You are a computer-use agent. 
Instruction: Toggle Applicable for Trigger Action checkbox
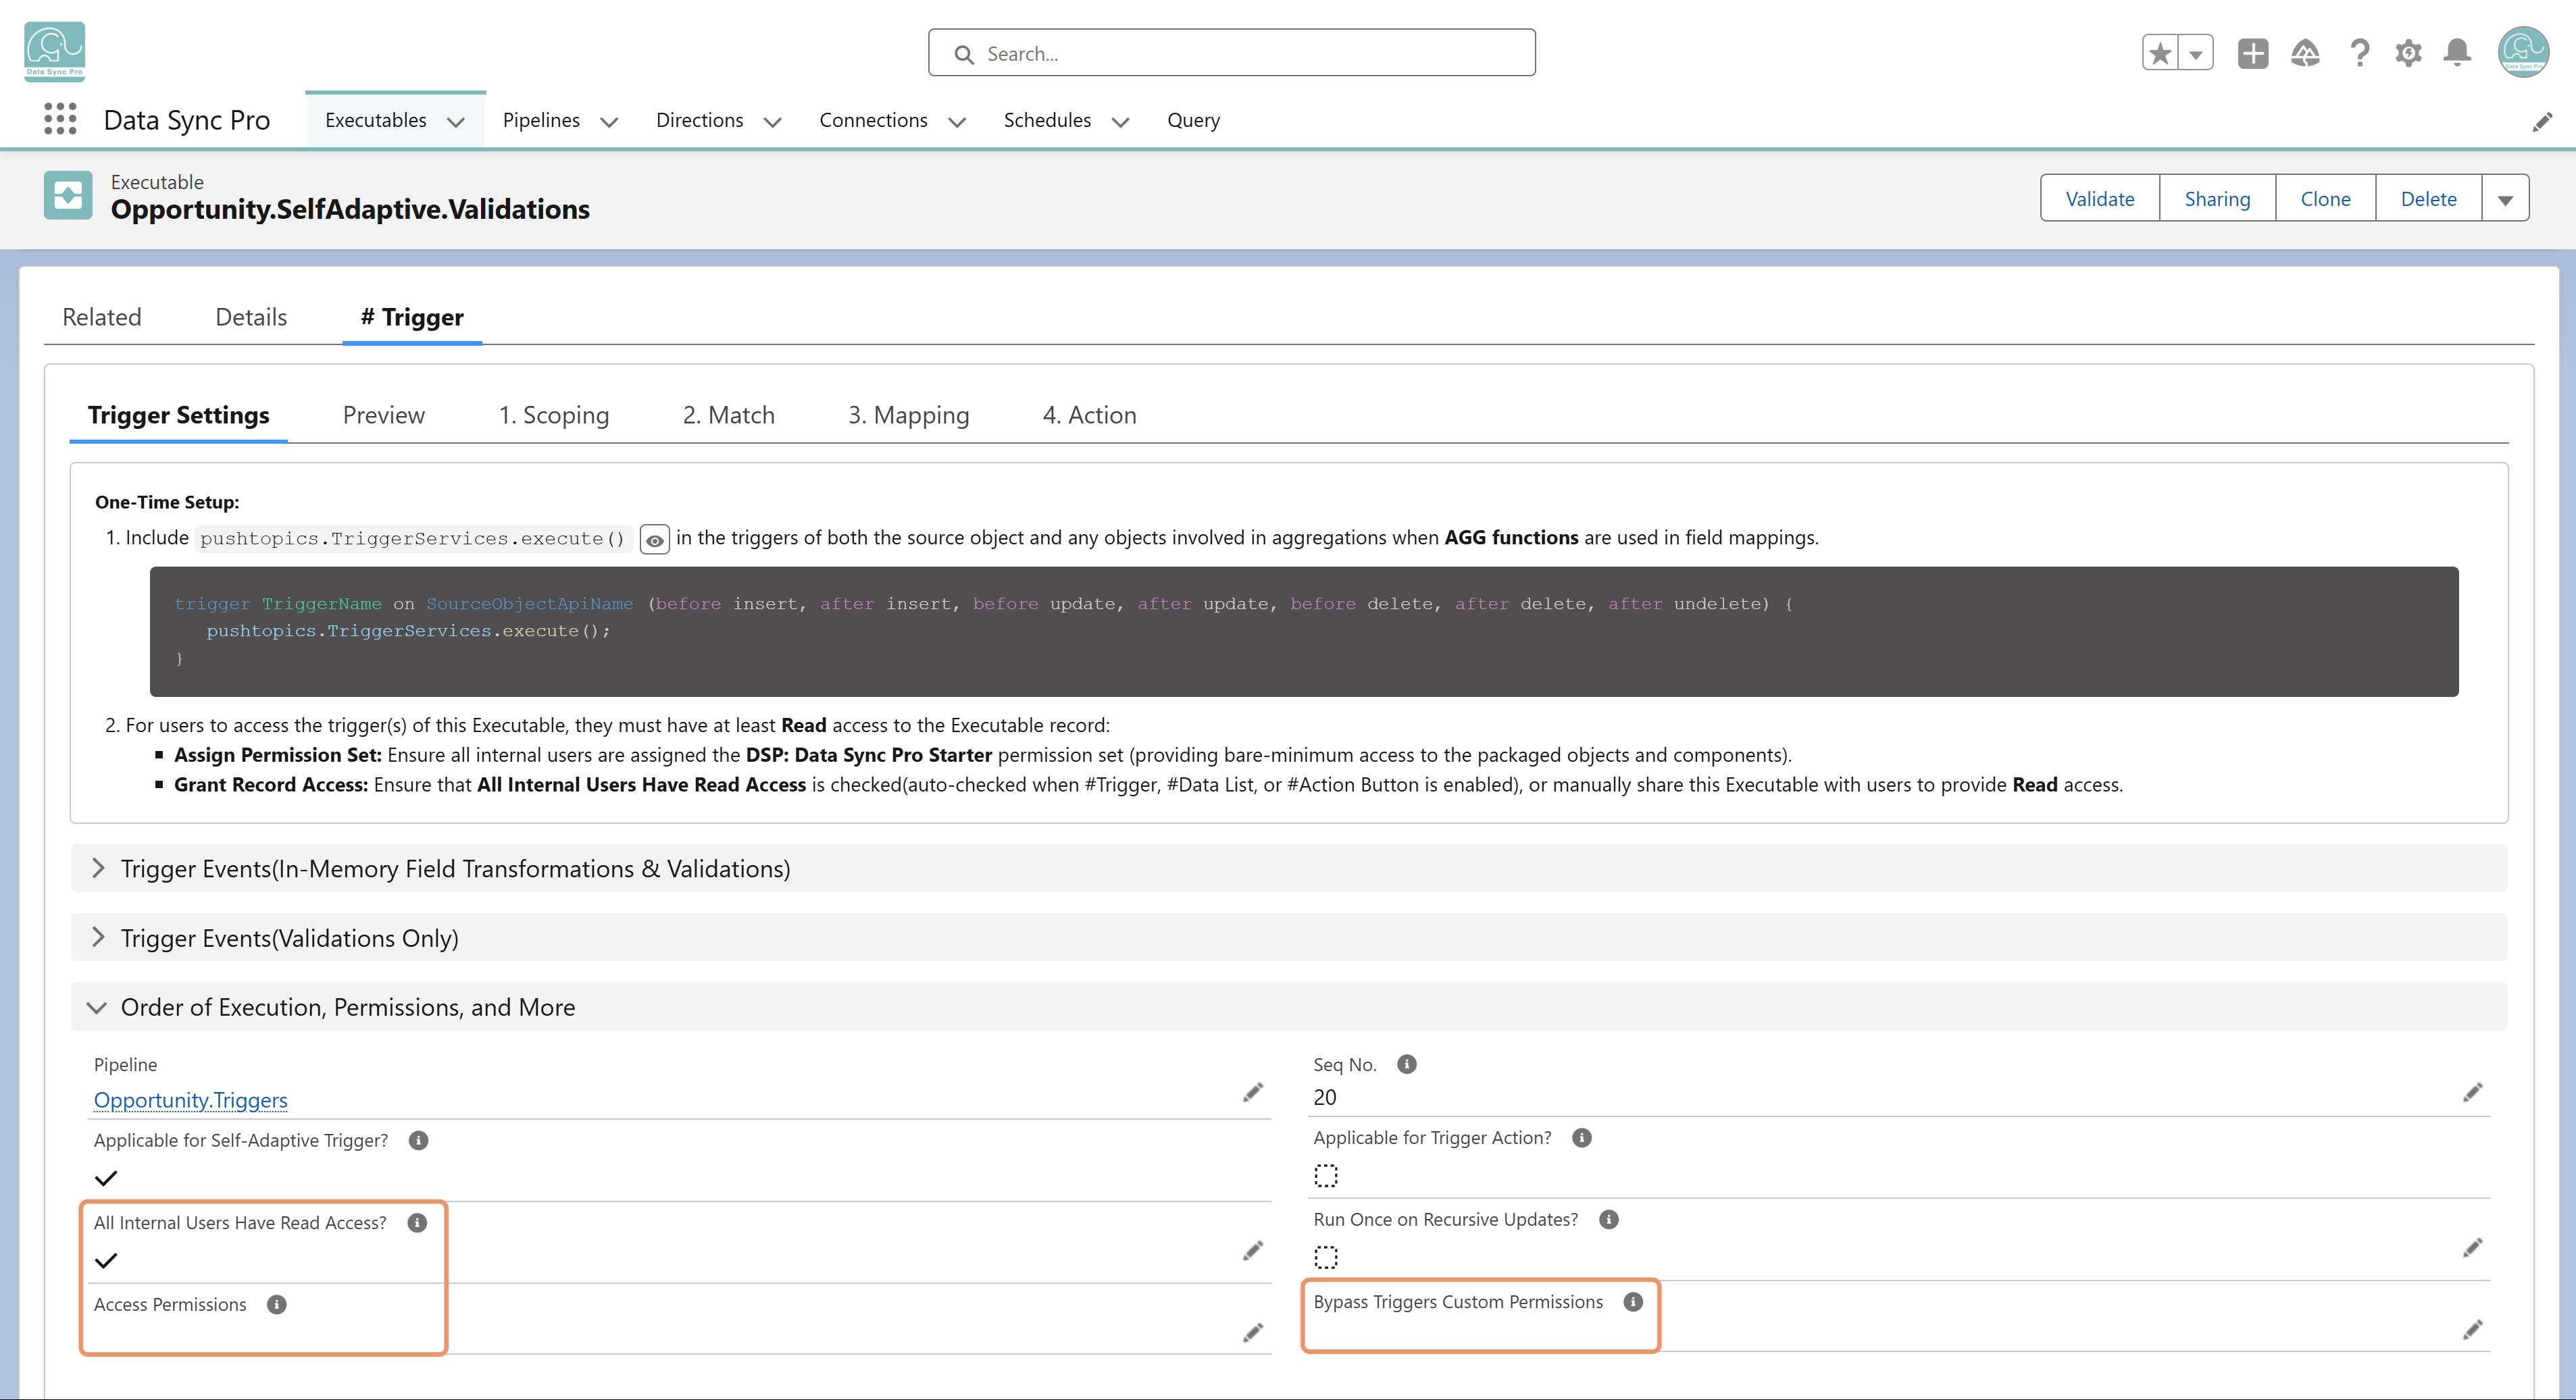1326,1175
